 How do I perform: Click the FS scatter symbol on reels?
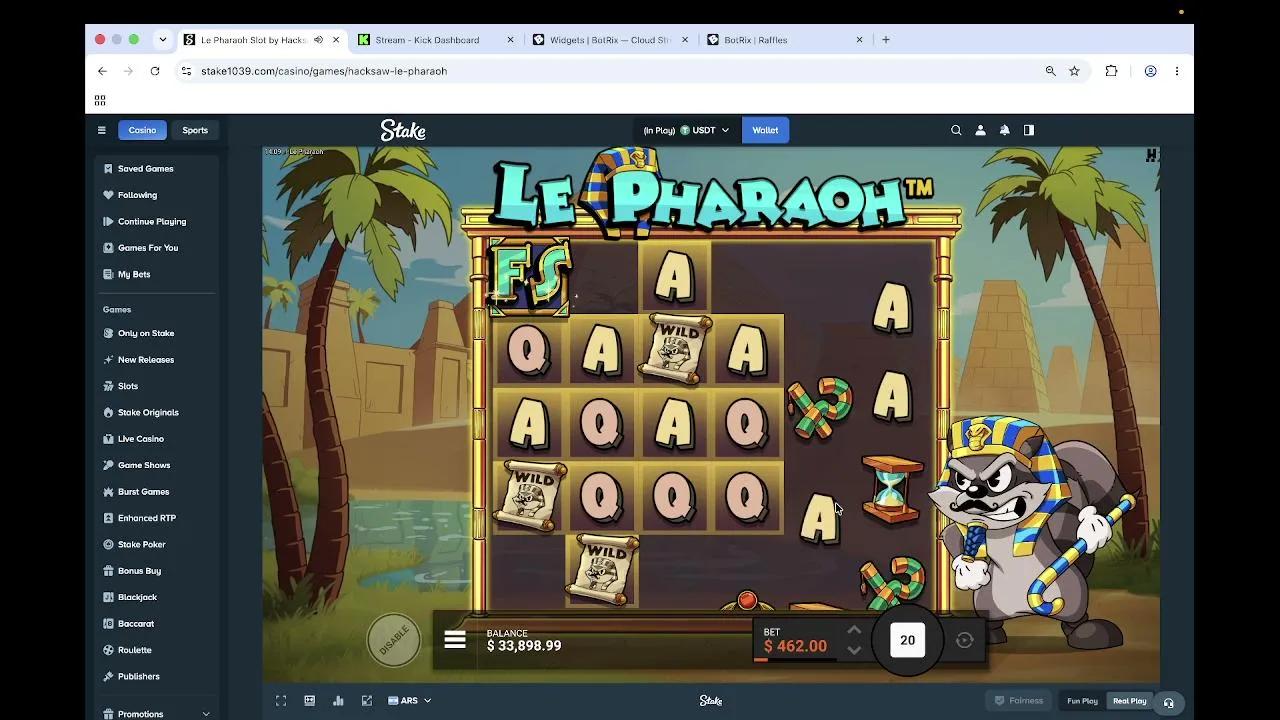tap(530, 277)
